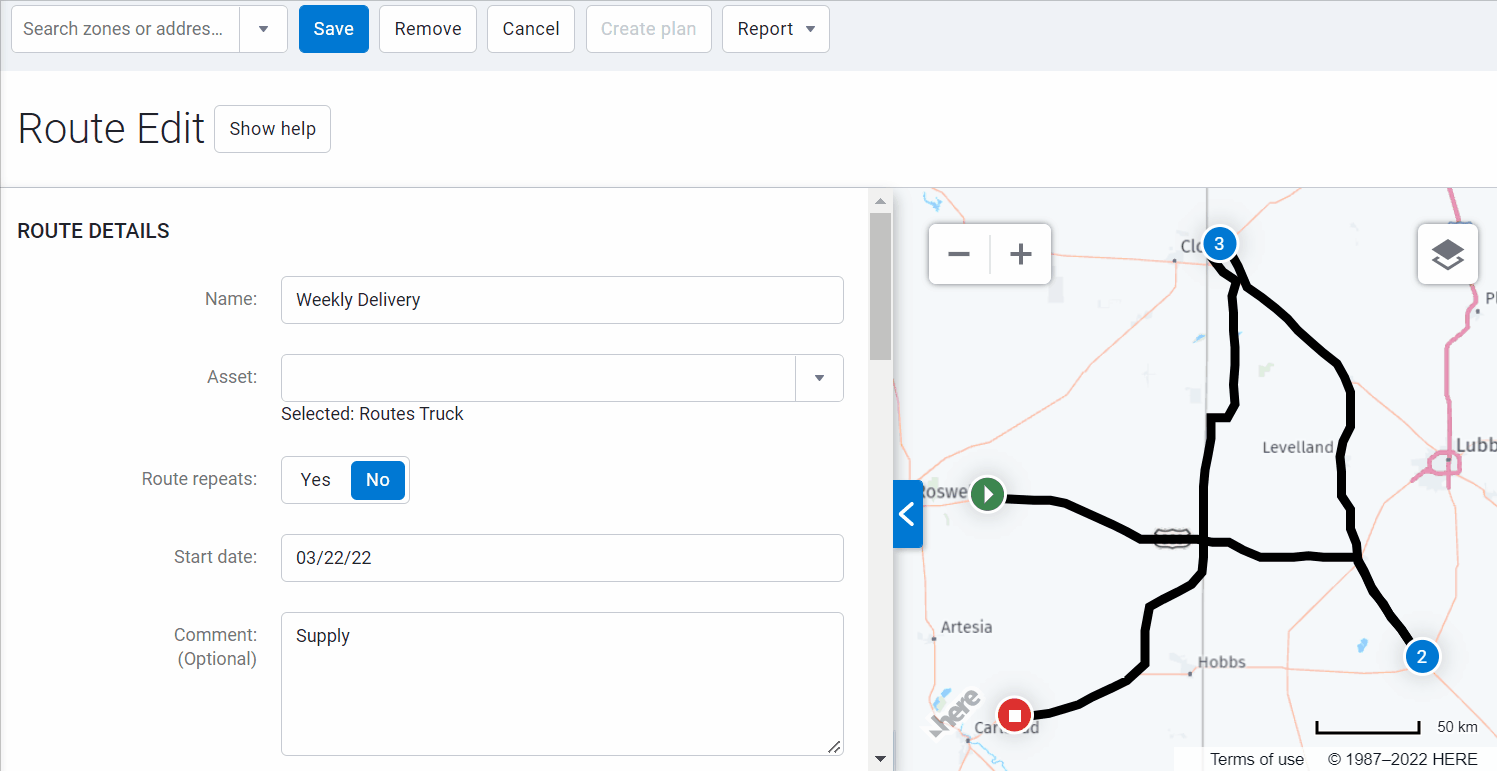1497x771 pixels.
Task: Zoom out on the map
Action: click(958, 253)
